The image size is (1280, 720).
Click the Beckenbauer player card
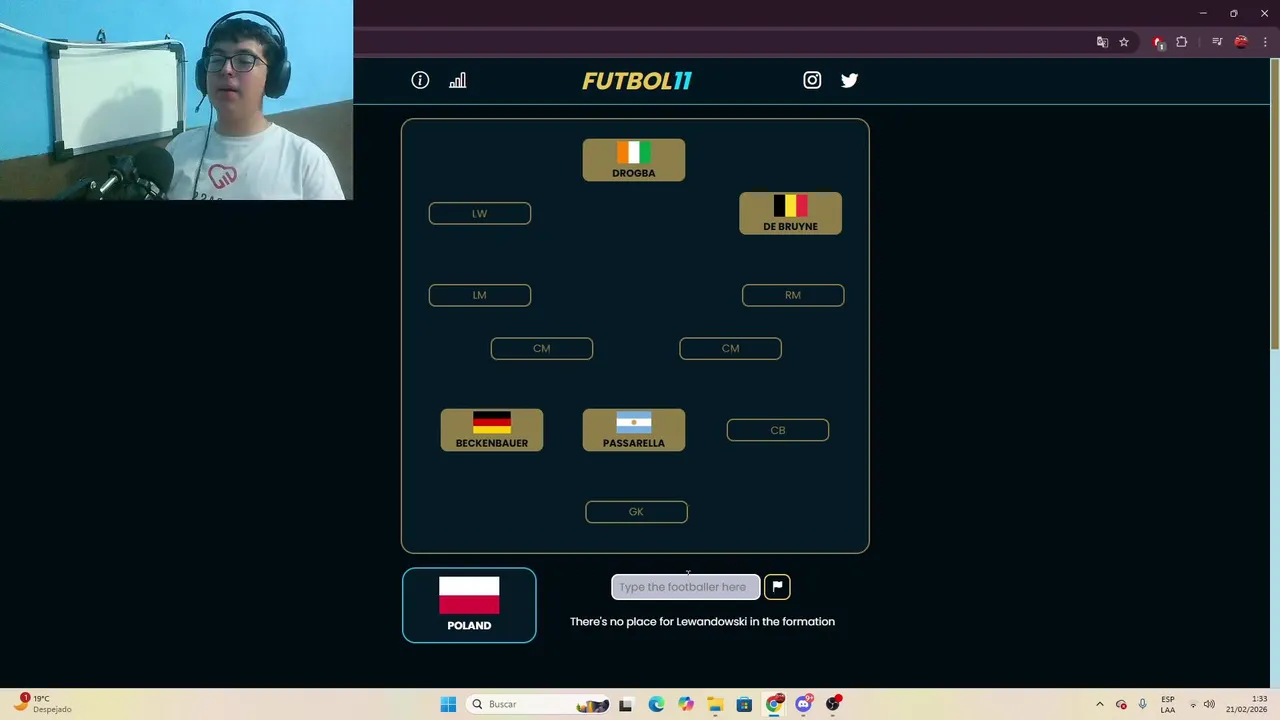[x=492, y=430]
